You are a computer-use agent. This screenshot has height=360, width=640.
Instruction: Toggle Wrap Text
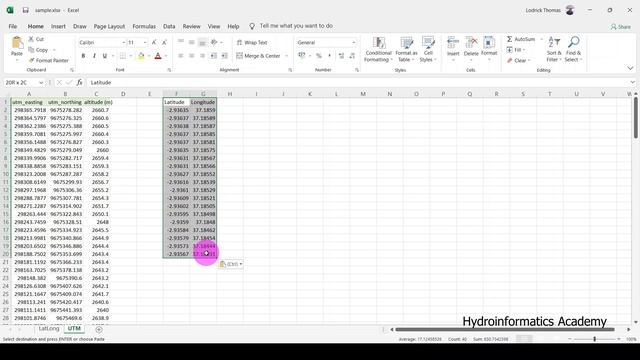tap(252, 42)
